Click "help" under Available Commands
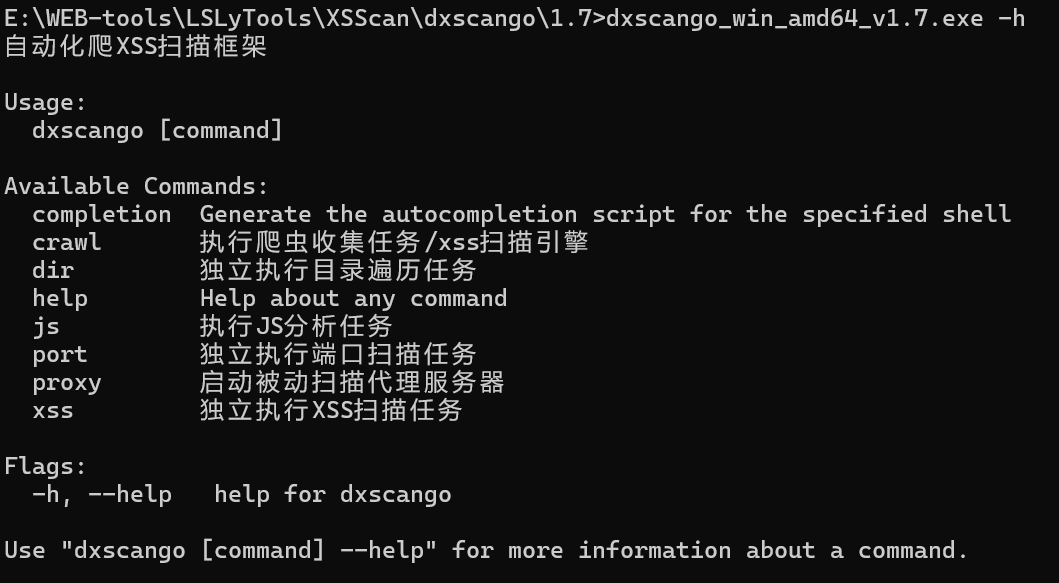The height and width of the screenshot is (583, 1059). [x=60, y=298]
